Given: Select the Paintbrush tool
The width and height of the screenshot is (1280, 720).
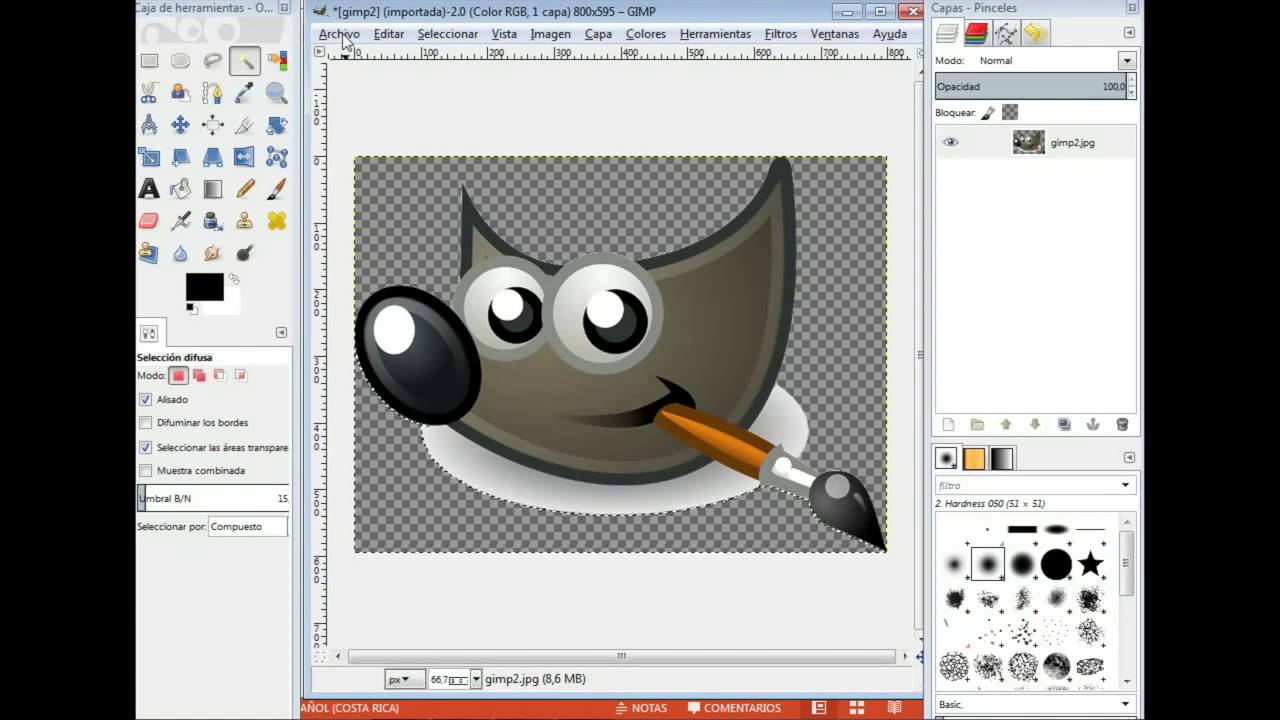Looking at the screenshot, I should coord(277,189).
